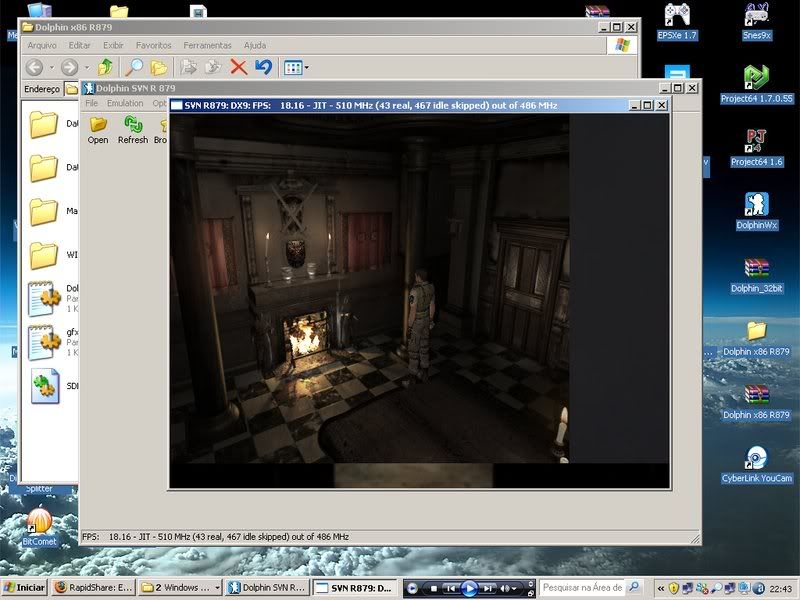Click the Move To folder icon

188,67
